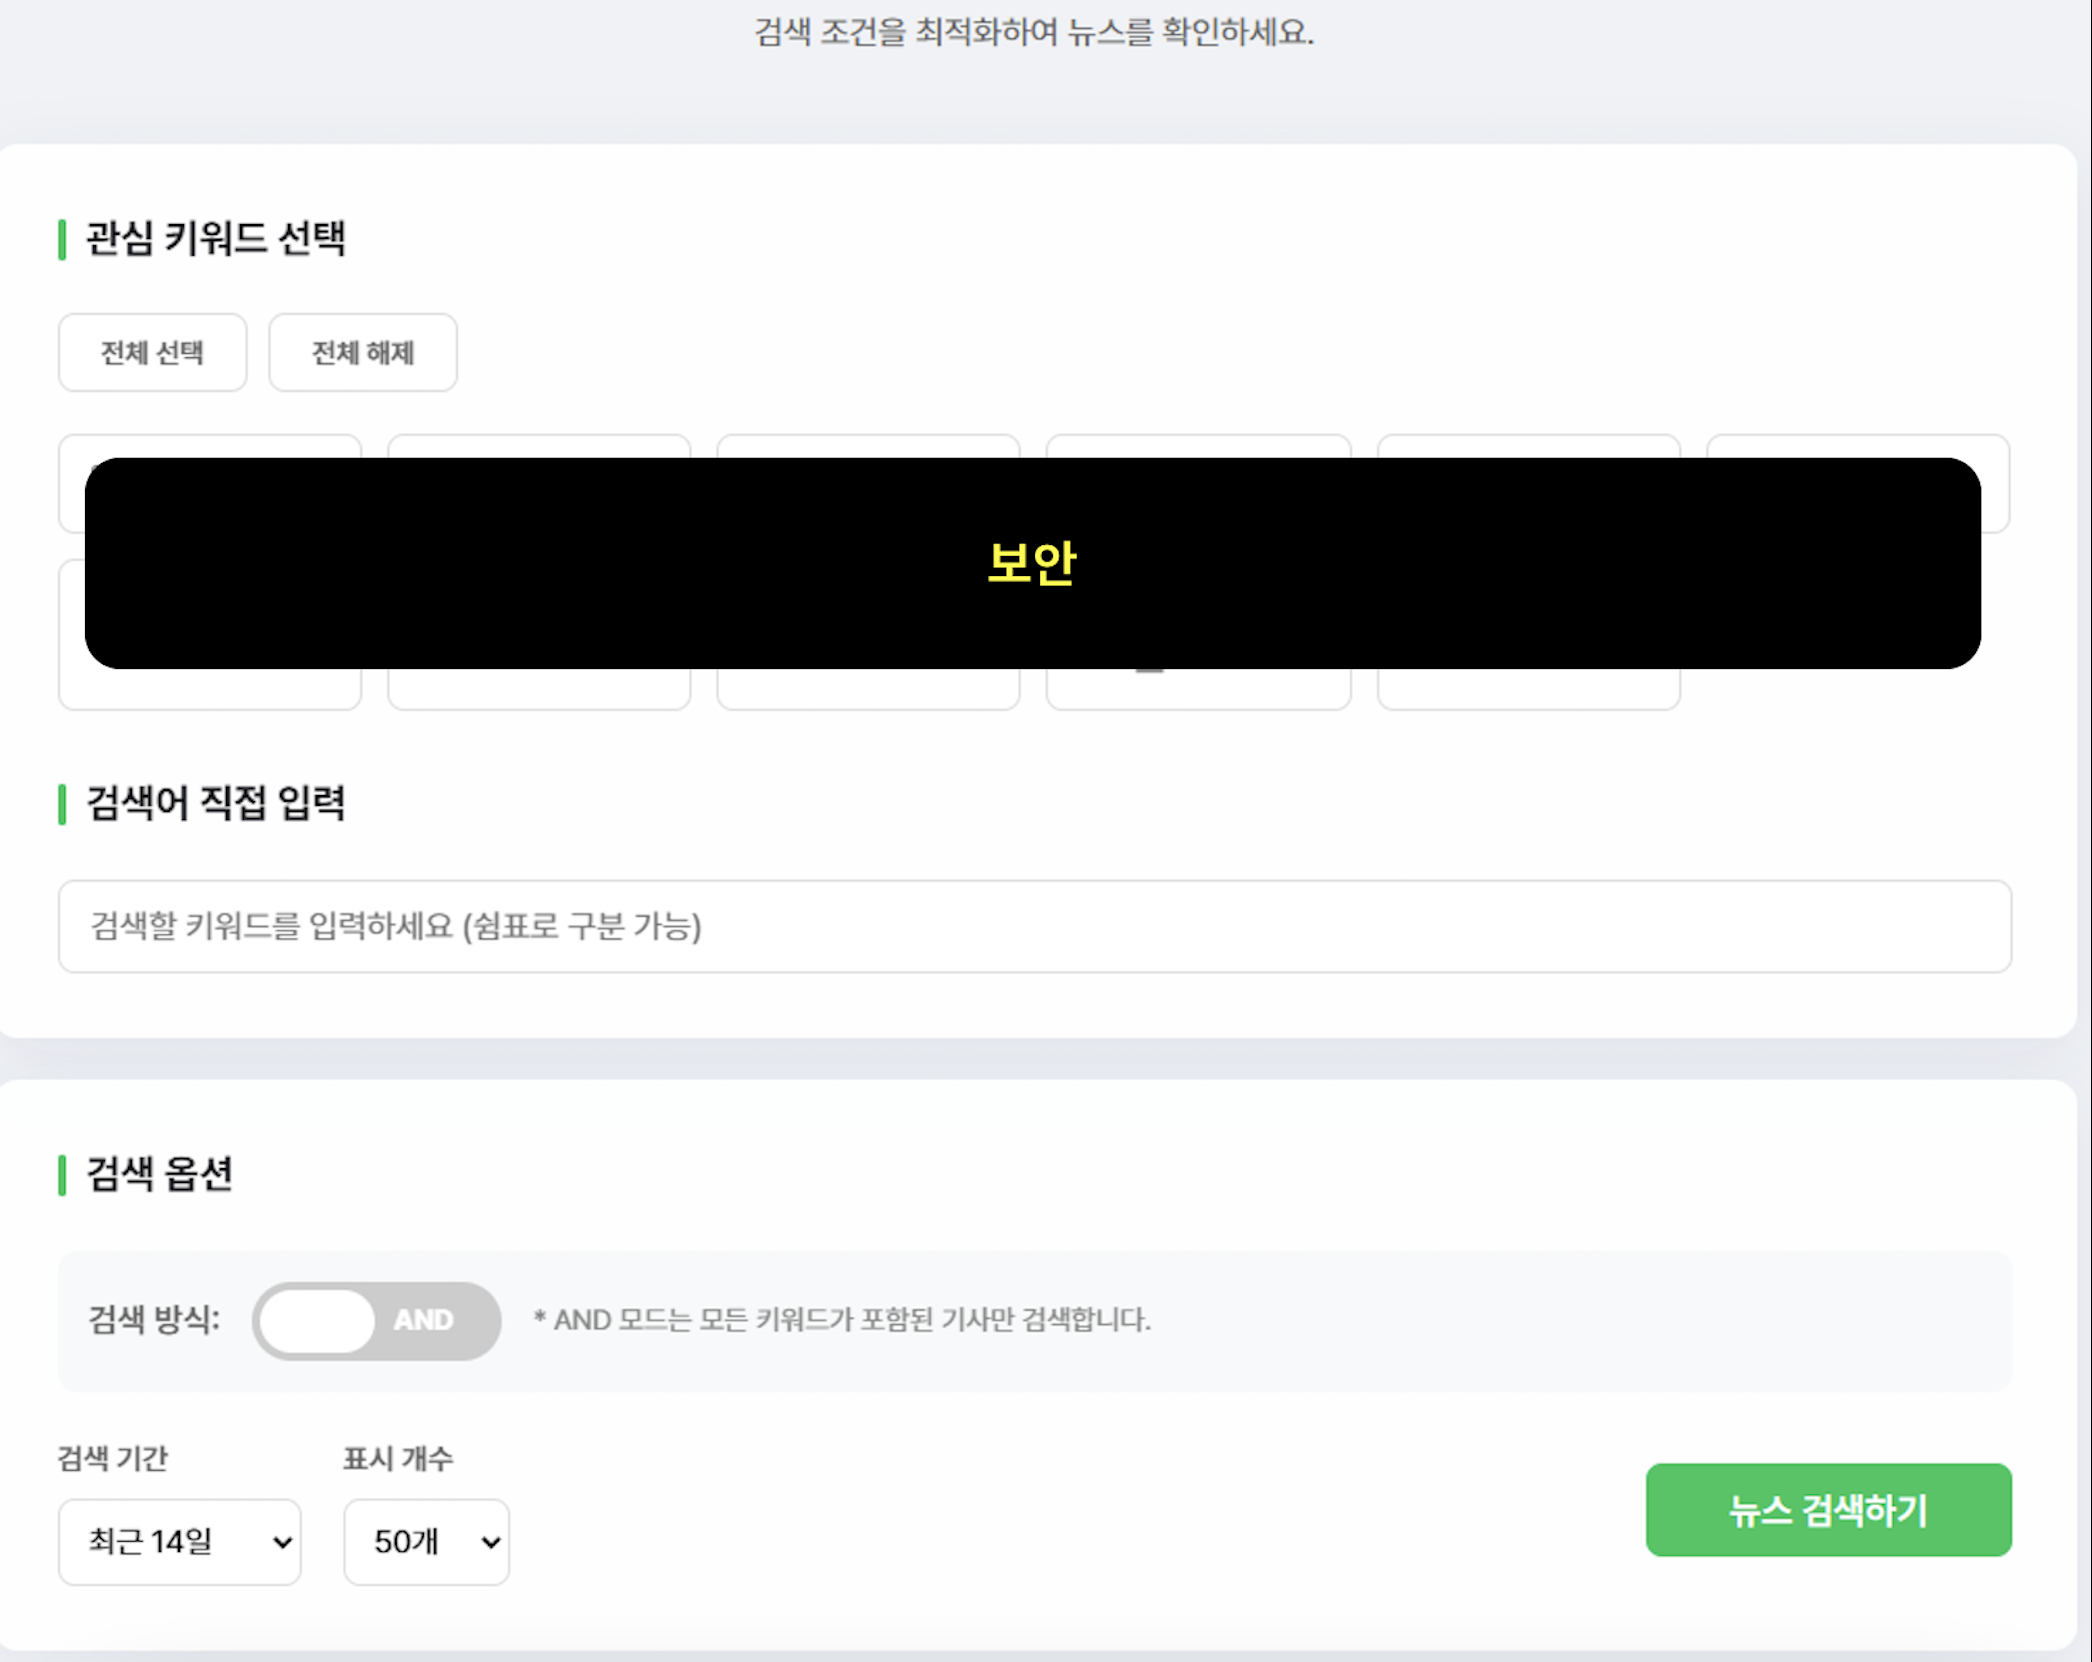The image size is (2092, 1662).
Task: Focus the keyword search input field
Action: point(1034,926)
